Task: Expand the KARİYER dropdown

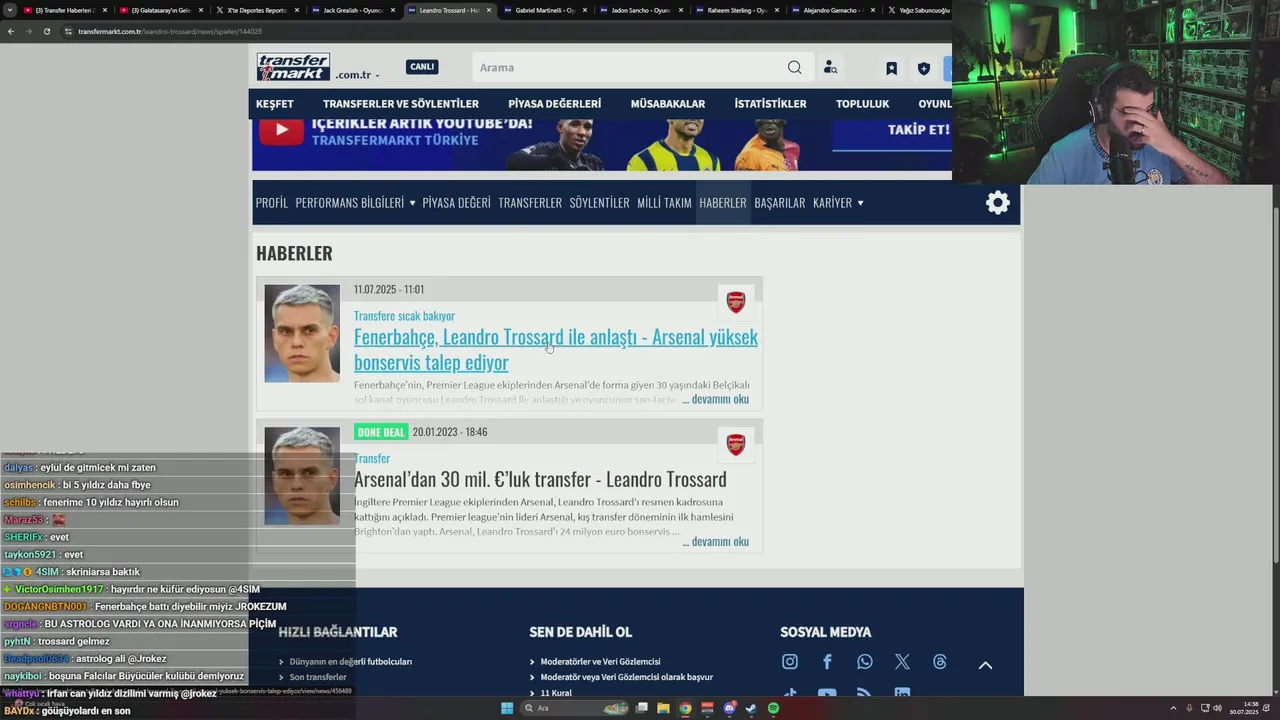Action: point(838,203)
